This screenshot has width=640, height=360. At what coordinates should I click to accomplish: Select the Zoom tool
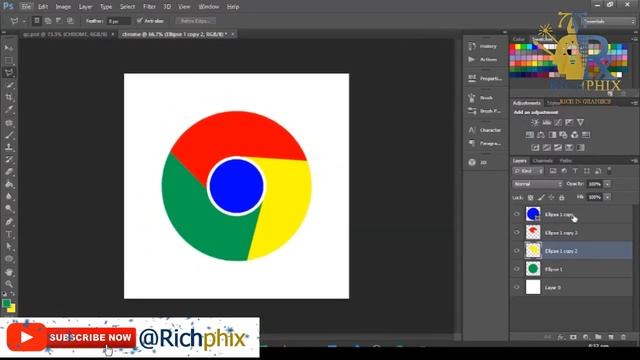[x=9, y=284]
